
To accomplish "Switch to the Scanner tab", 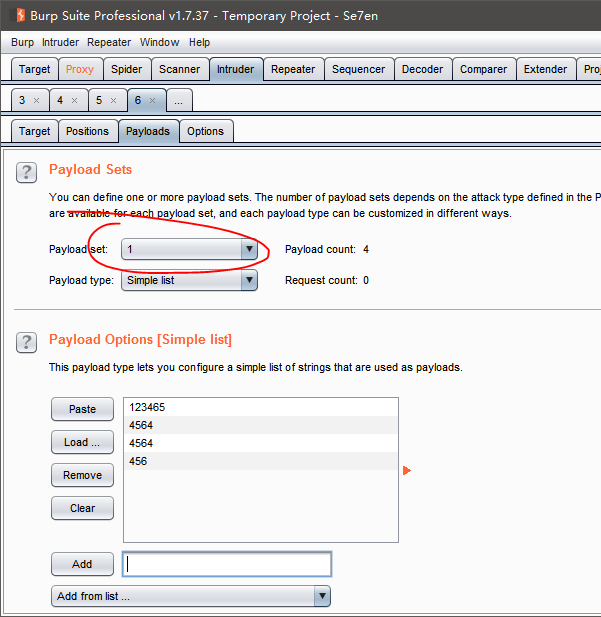I will click(x=179, y=69).
